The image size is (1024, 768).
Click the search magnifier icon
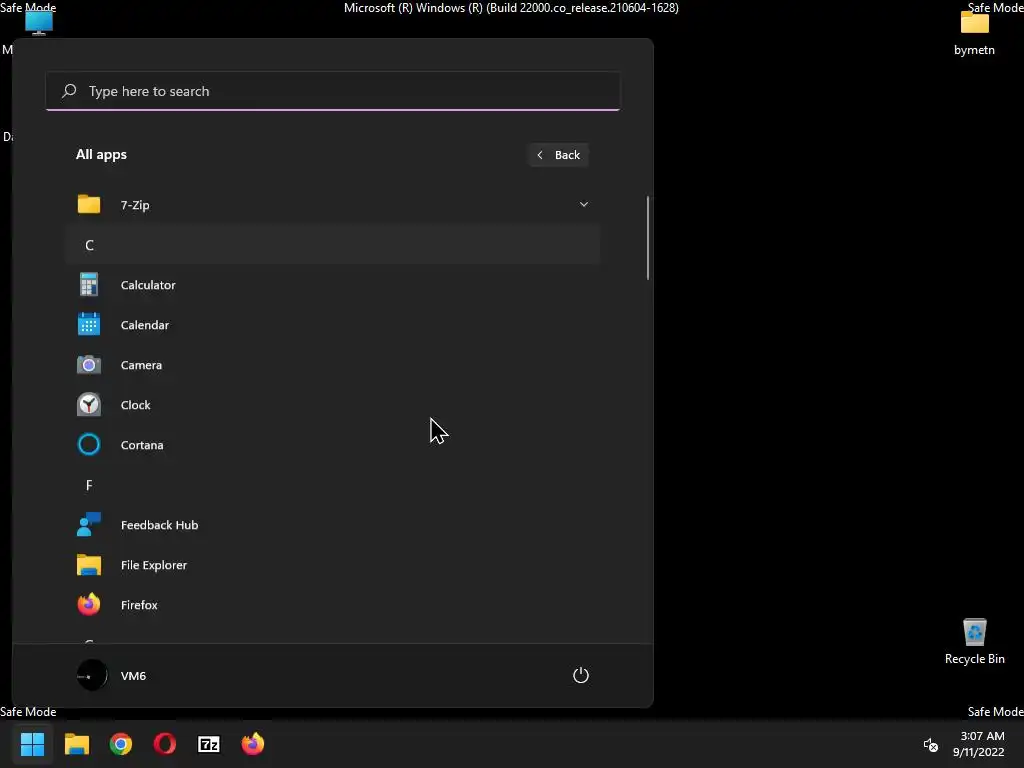pos(69,91)
